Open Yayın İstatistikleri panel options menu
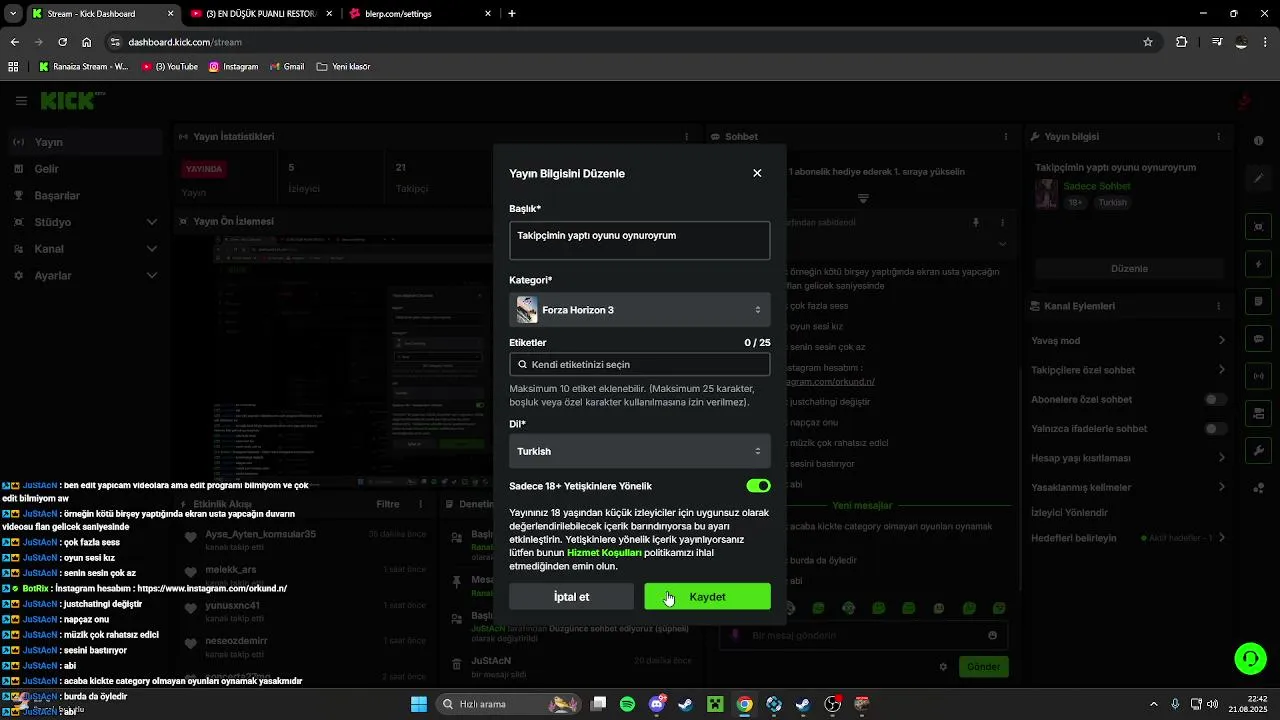The height and width of the screenshot is (720, 1280). point(686,136)
